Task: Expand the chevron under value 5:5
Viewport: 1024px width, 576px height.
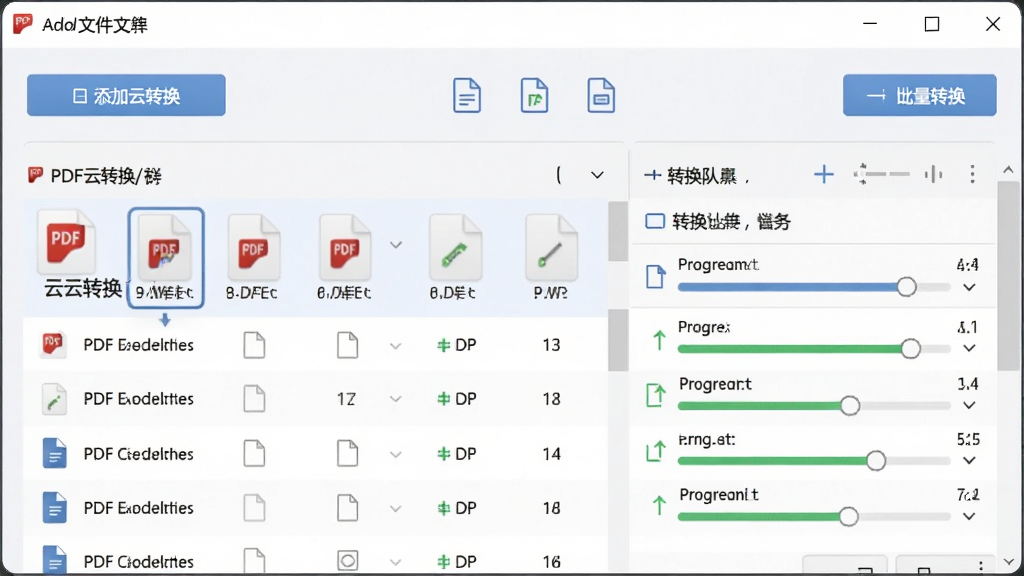Action: (x=969, y=460)
